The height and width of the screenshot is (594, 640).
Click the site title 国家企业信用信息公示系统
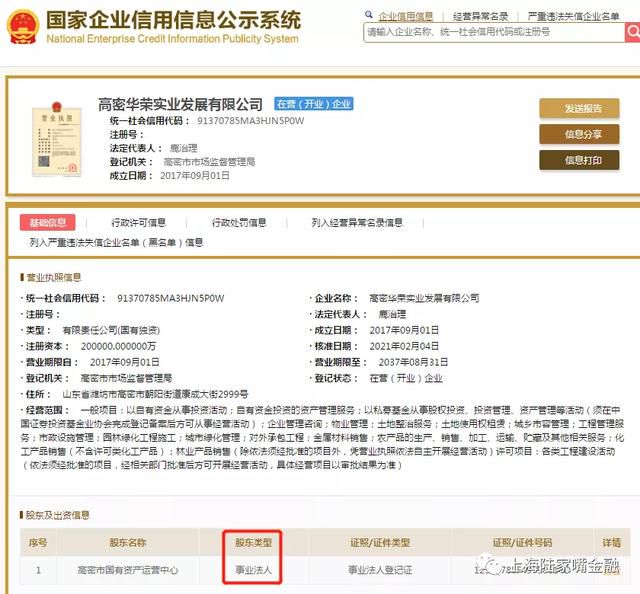click(x=173, y=20)
